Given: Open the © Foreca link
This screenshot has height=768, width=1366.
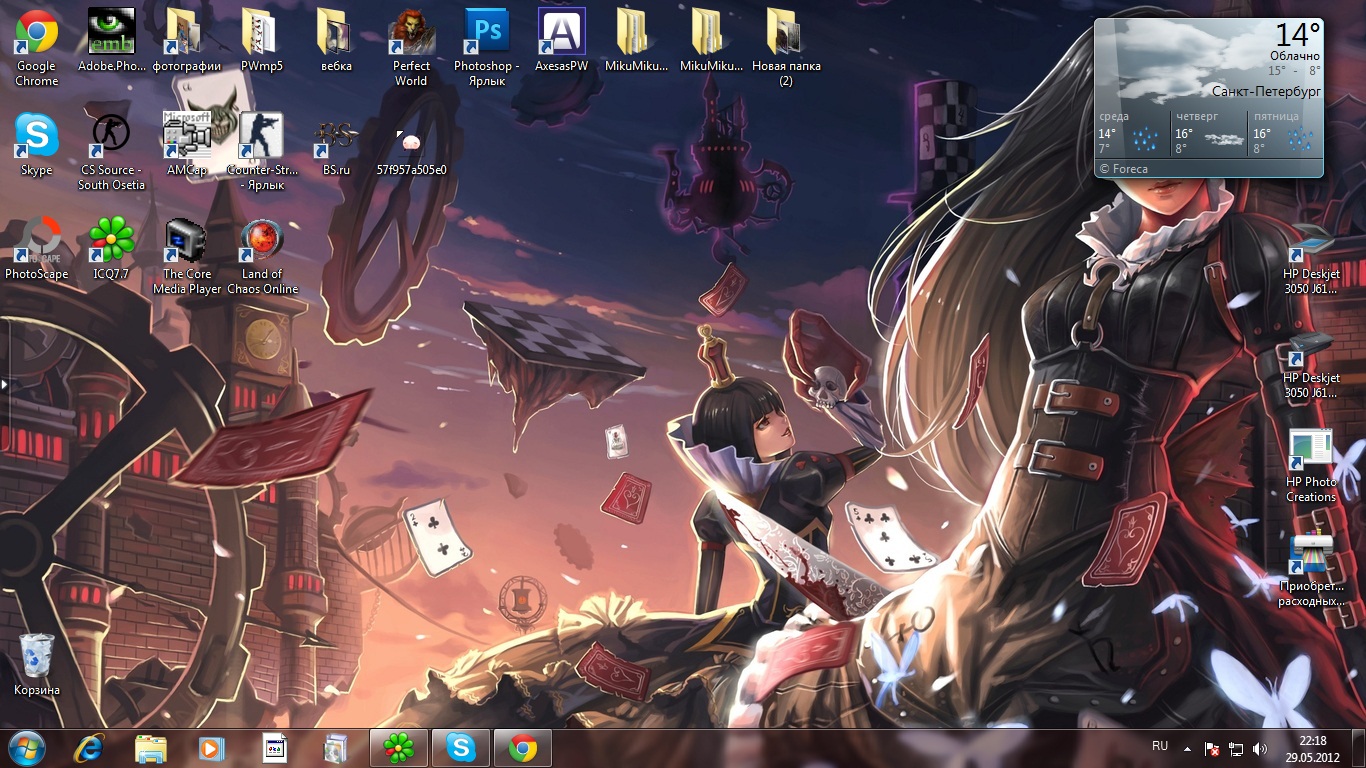Looking at the screenshot, I should point(1123,169).
